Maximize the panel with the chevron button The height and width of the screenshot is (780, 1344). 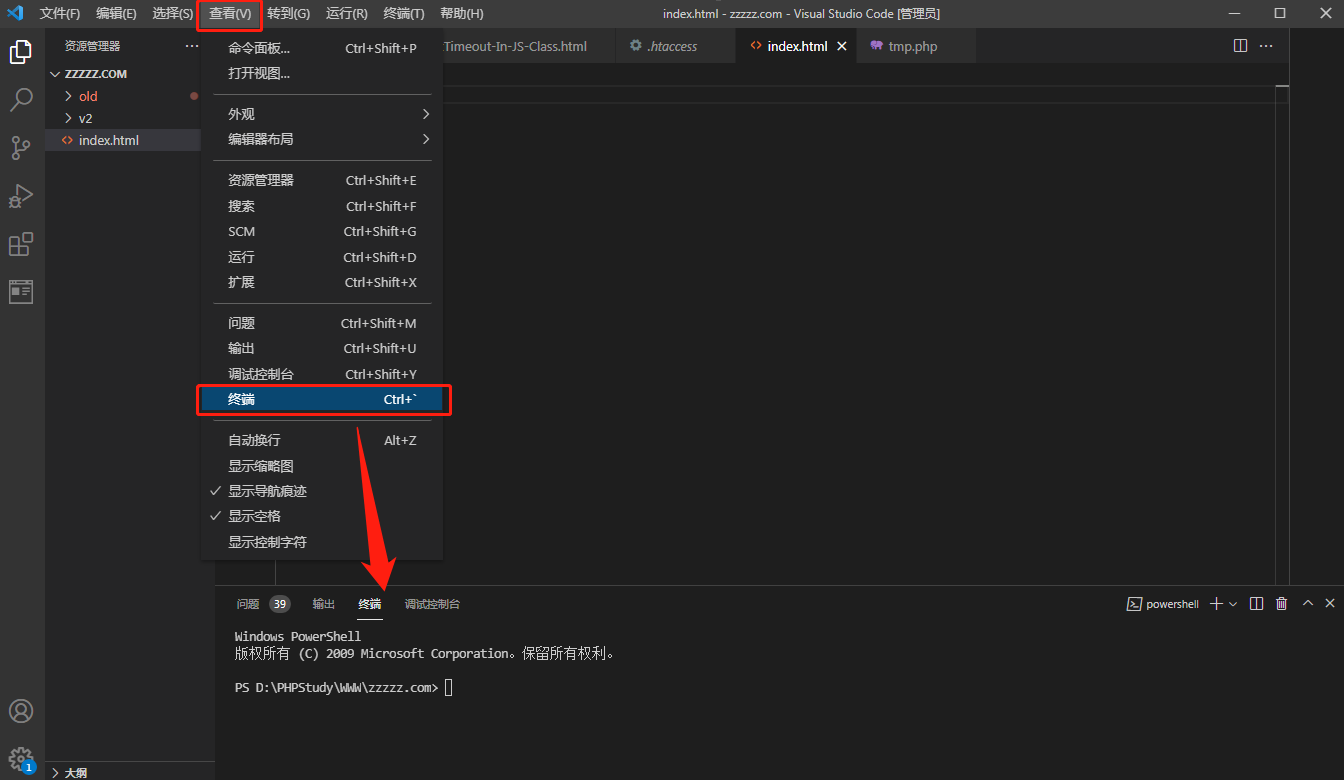coord(1307,603)
